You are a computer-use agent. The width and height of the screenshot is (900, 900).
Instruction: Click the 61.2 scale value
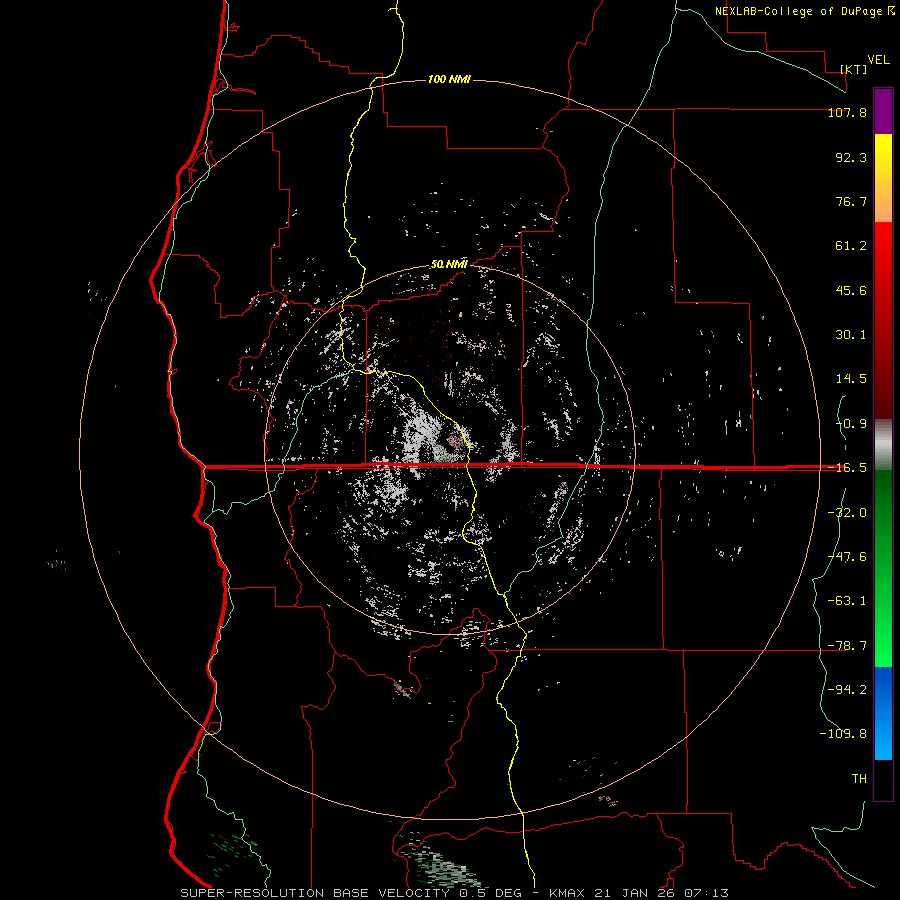coord(851,246)
